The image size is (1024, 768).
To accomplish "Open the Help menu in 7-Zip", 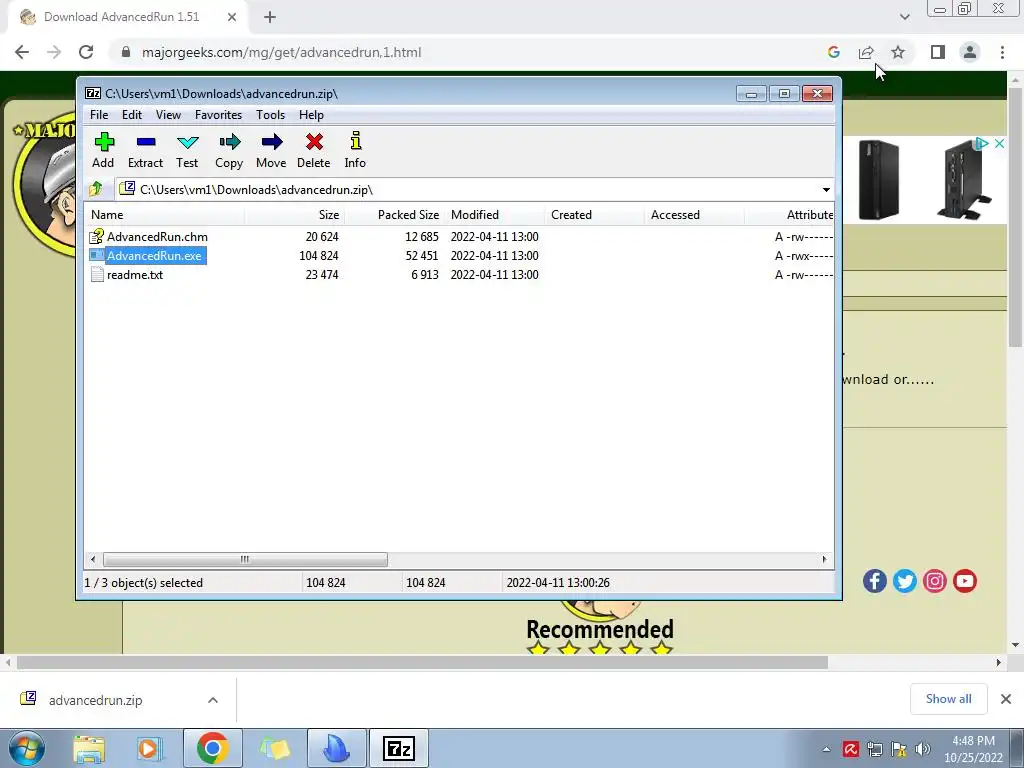I will 312,115.
